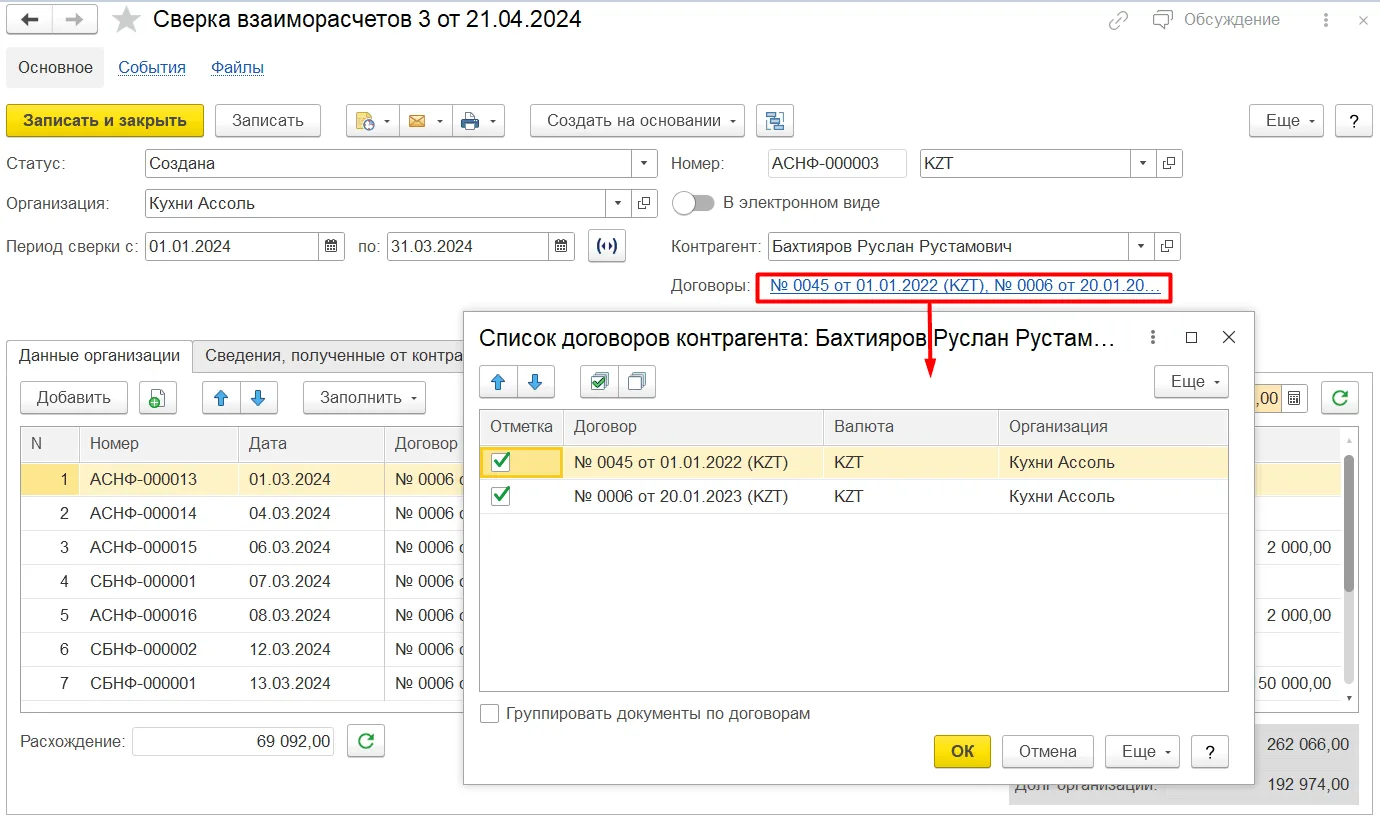The height and width of the screenshot is (825, 1380).
Task: Click green refresh button at table's right
Action: click(1340, 398)
